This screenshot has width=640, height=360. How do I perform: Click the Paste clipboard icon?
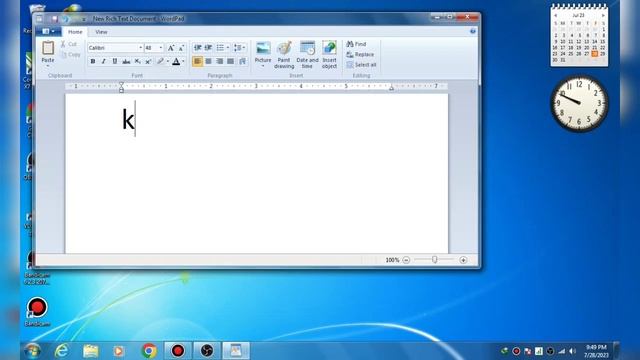click(x=48, y=48)
